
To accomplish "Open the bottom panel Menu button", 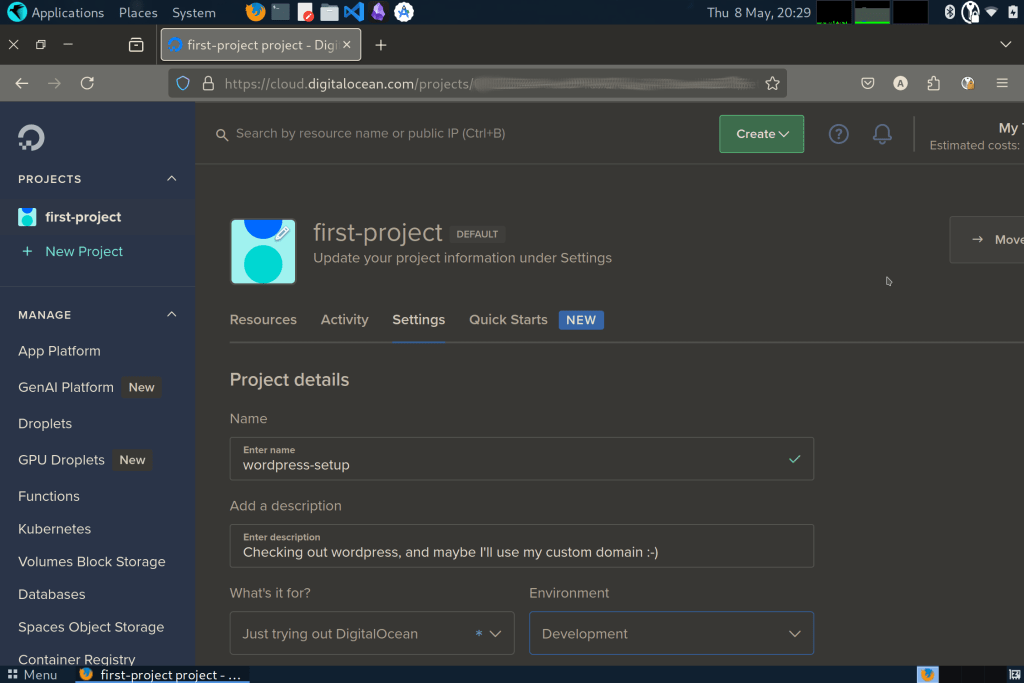I will pyautogui.click(x=33, y=675).
